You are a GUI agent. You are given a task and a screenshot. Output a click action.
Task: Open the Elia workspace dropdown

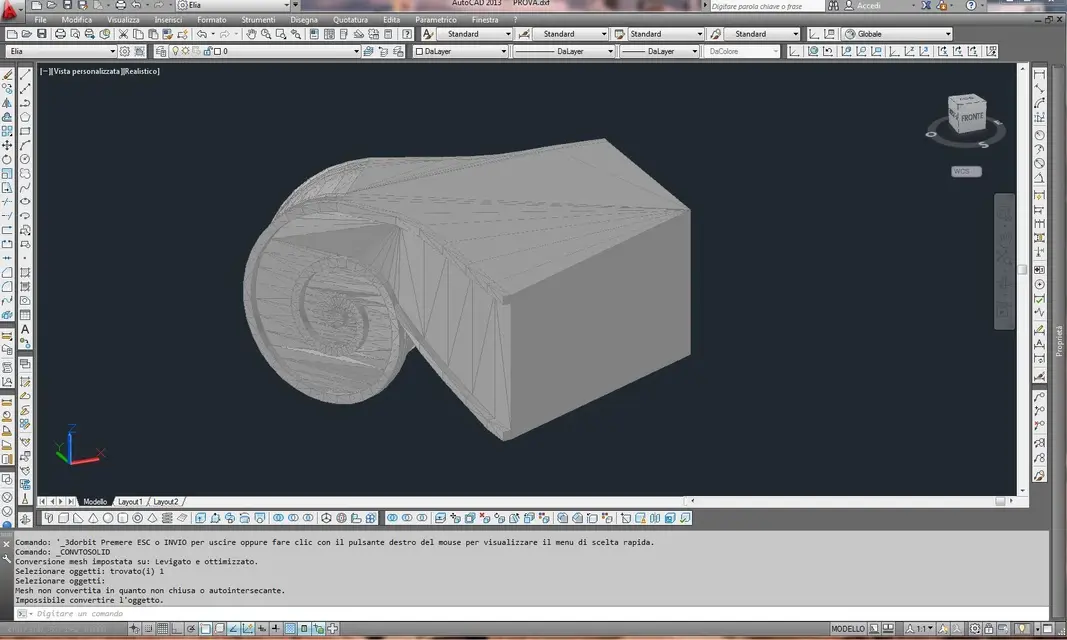62,51
